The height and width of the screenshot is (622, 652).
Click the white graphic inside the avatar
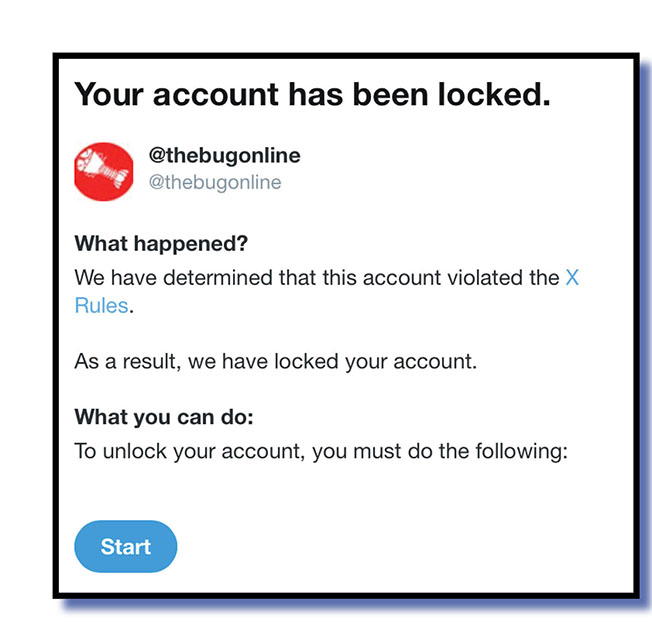point(103,170)
